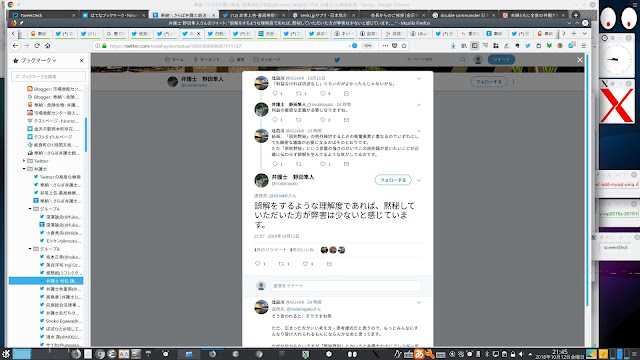Viewport: 640px width, 360px height.
Task: Open top reply tweet chevron menu
Action: (419, 78)
